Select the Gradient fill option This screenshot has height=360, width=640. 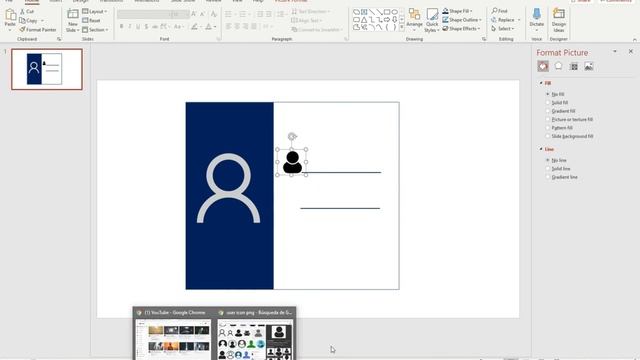coord(560,111)
